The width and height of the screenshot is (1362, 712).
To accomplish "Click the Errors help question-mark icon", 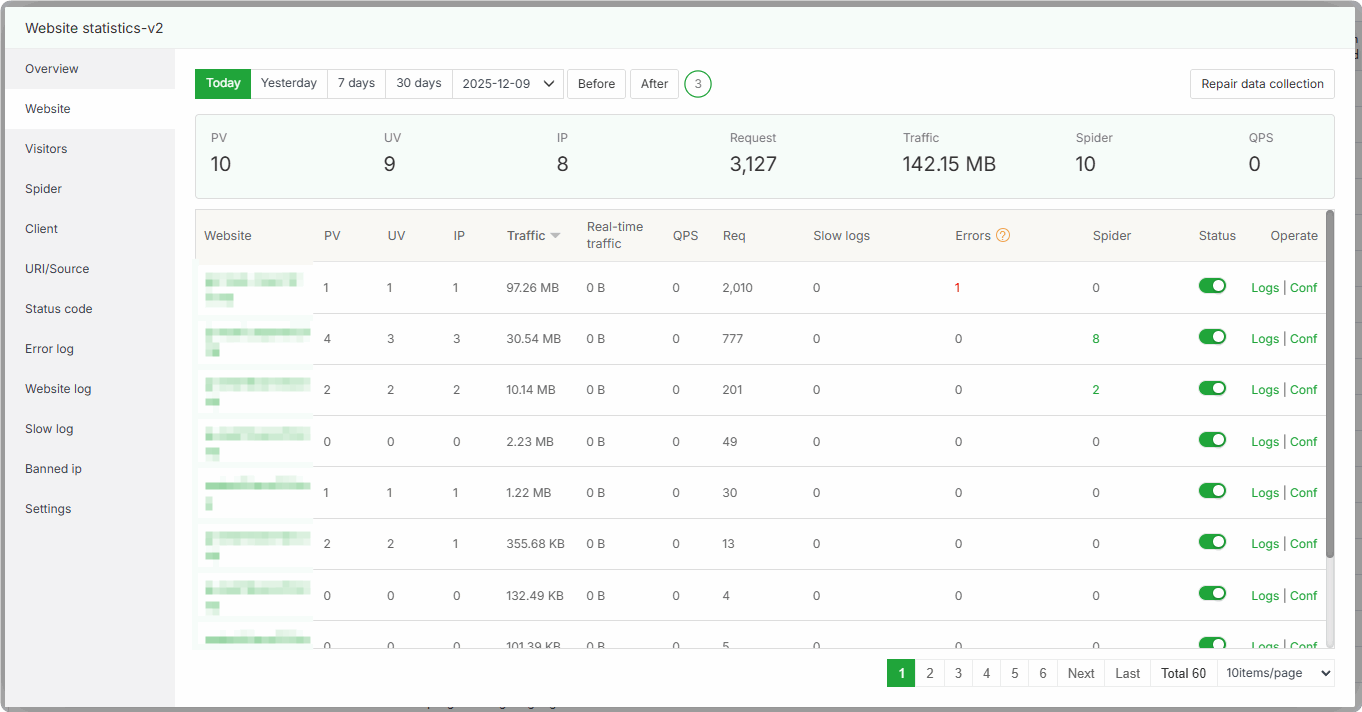I will (x=1003, y=236).
